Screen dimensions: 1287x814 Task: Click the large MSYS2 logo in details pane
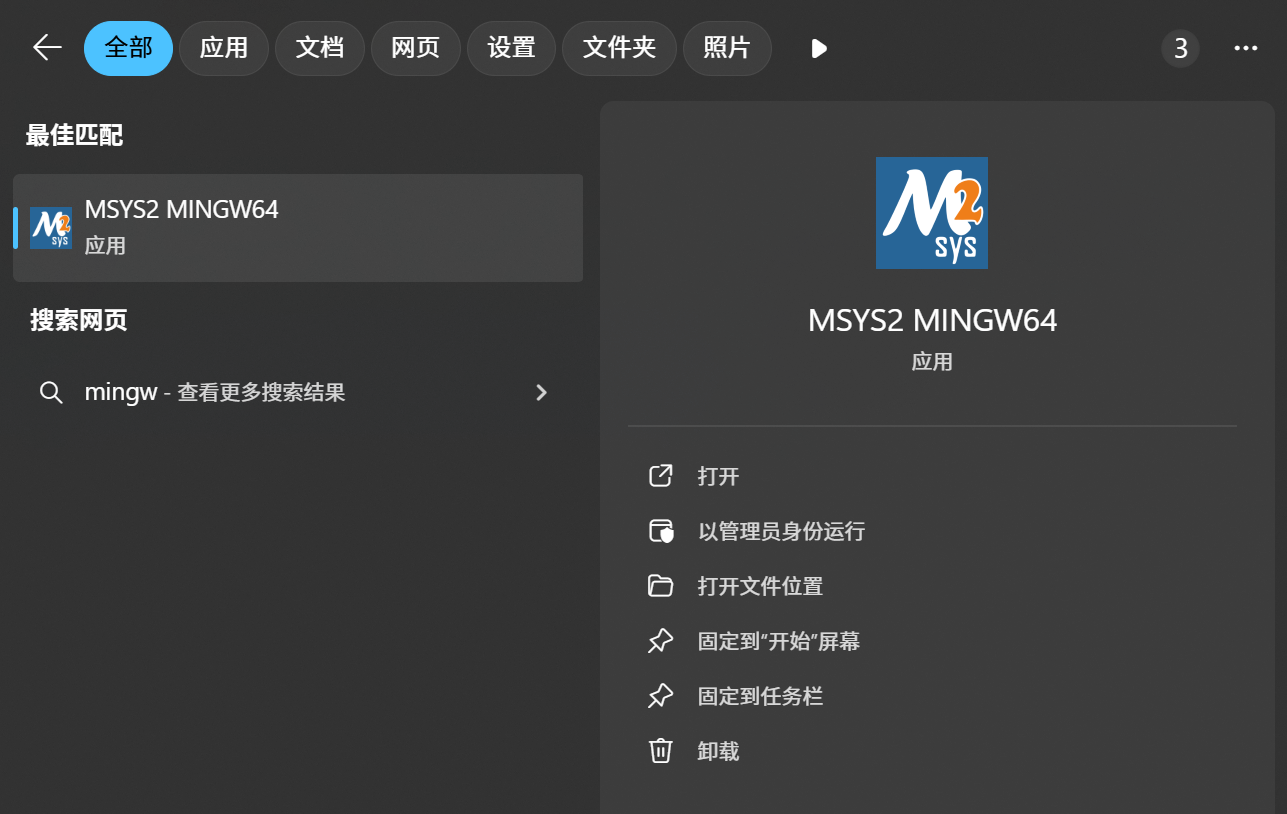931,213
